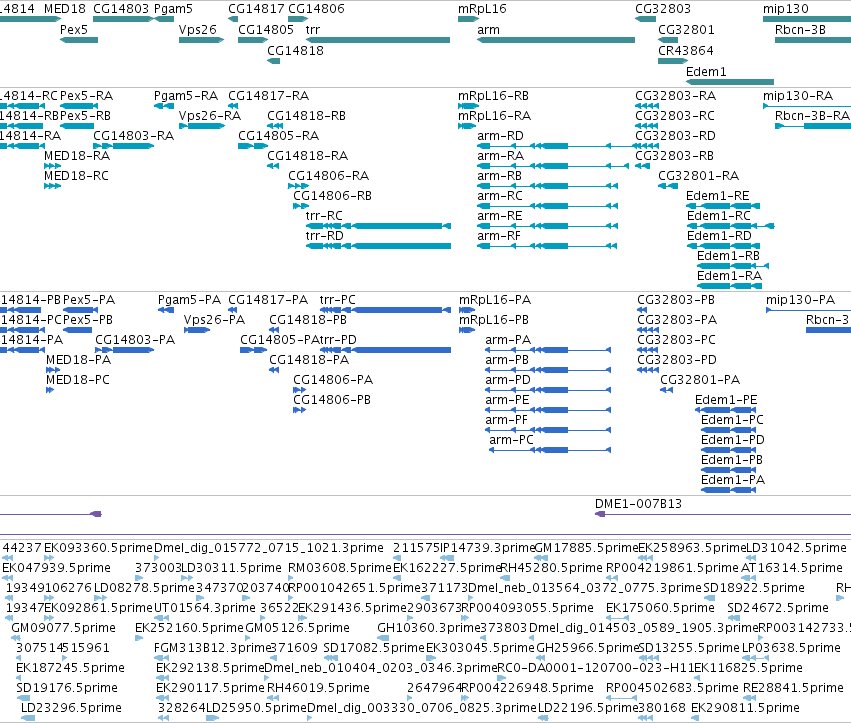Select the SD24672.5prime EST
Screen dimensions: 851x723
[x=733, y=618]
